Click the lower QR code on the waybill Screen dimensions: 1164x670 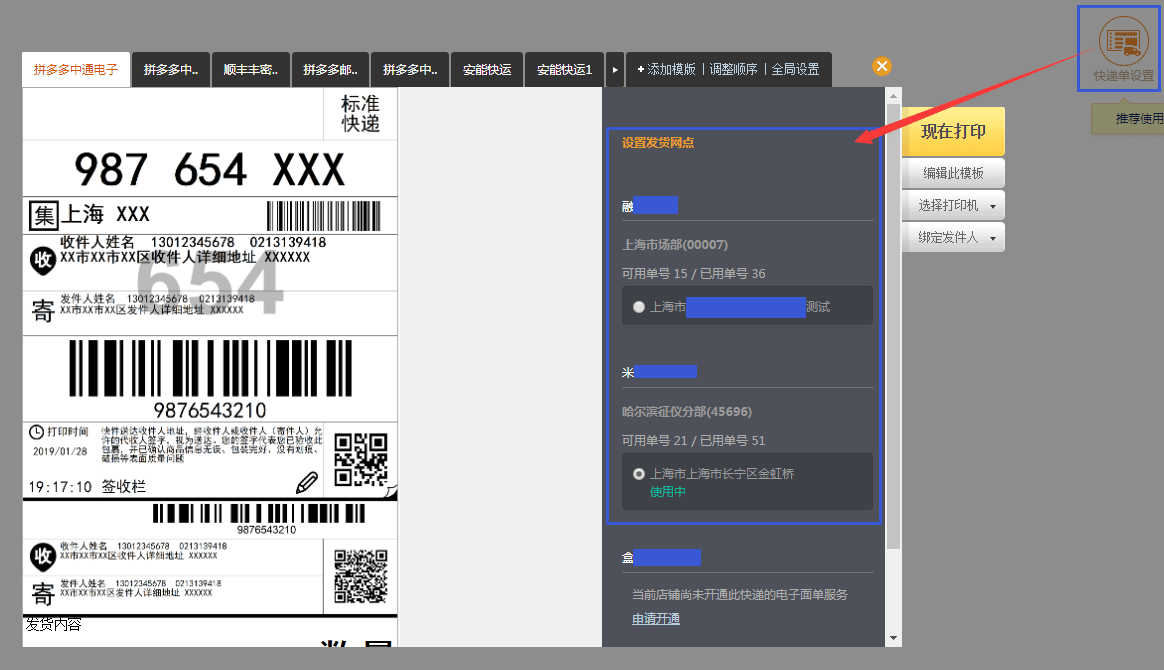[x=361, y=576]
